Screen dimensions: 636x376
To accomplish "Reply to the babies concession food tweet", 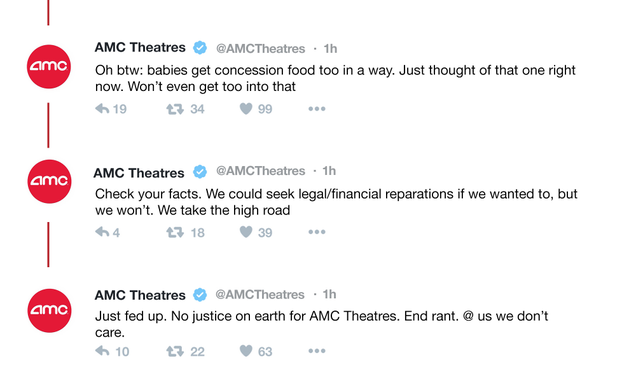I will tap(102, 109).
